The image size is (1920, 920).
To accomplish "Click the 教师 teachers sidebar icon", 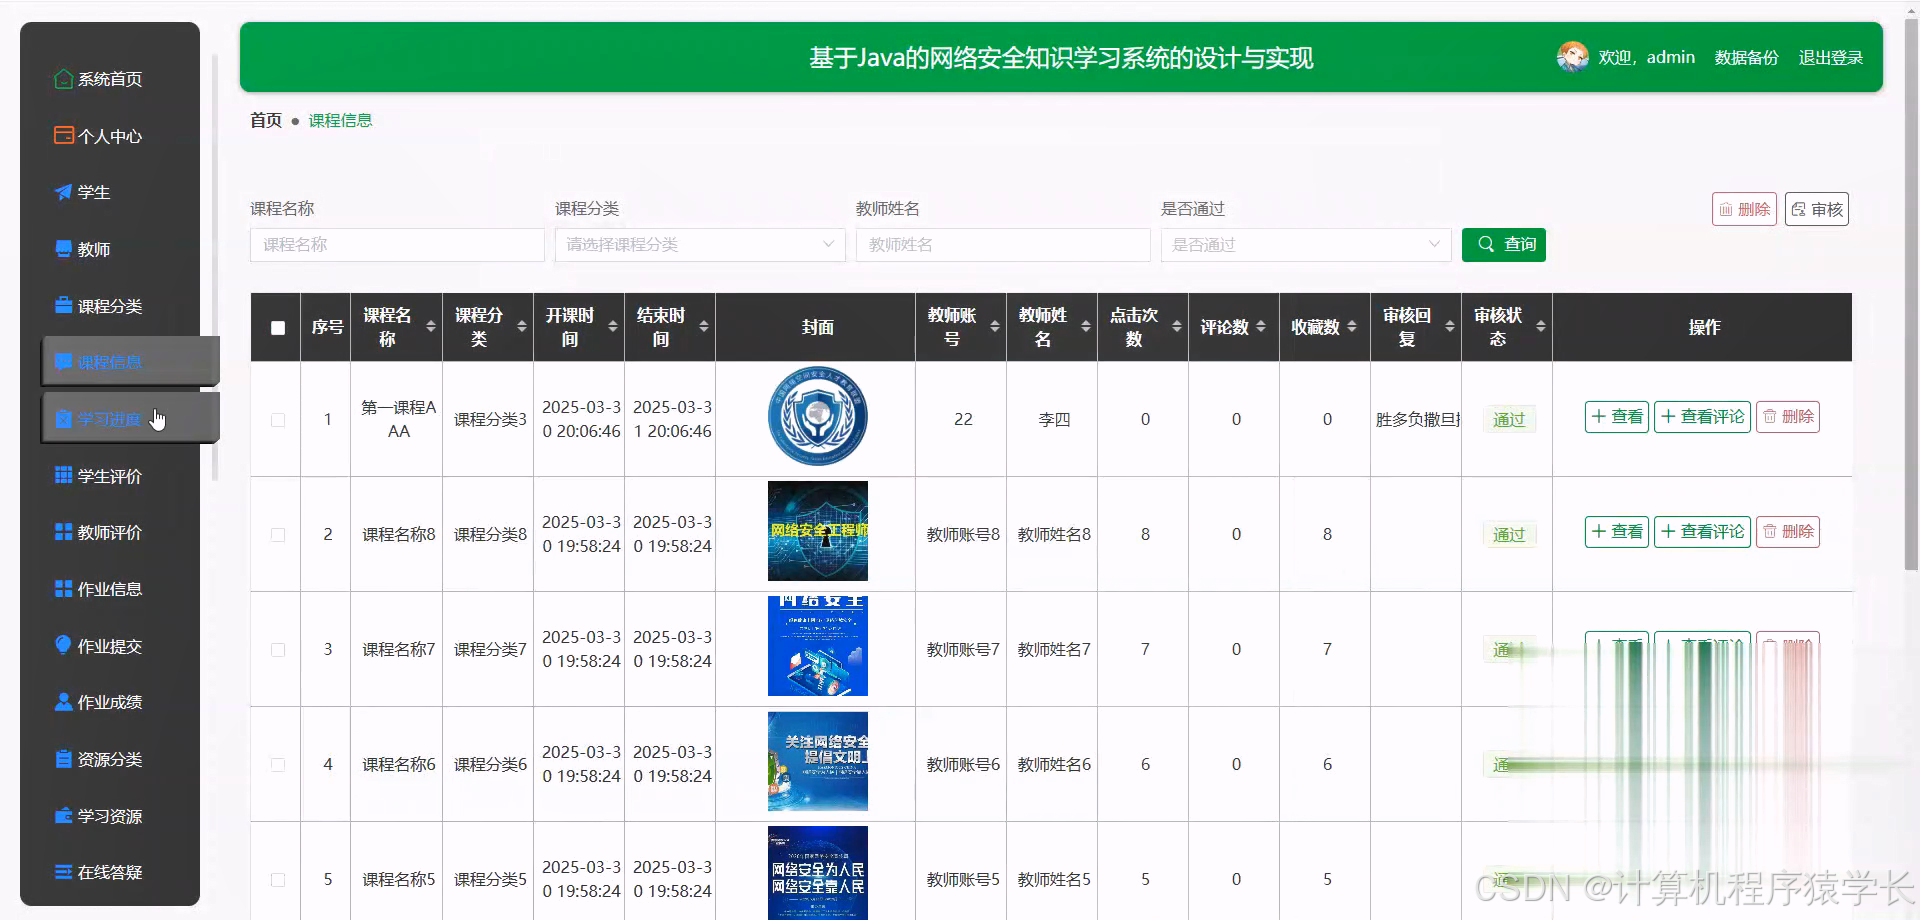I will (x=62, y=249).
